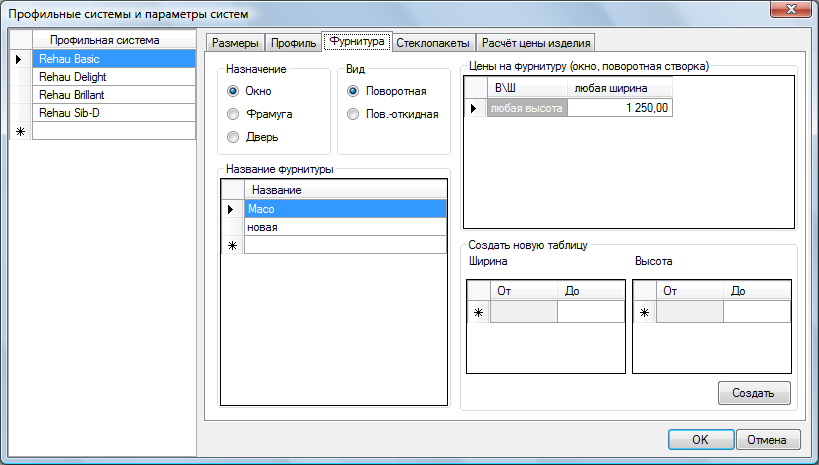Confirm with the OK button
819x465 pixels.
click(x=700, y=439)
